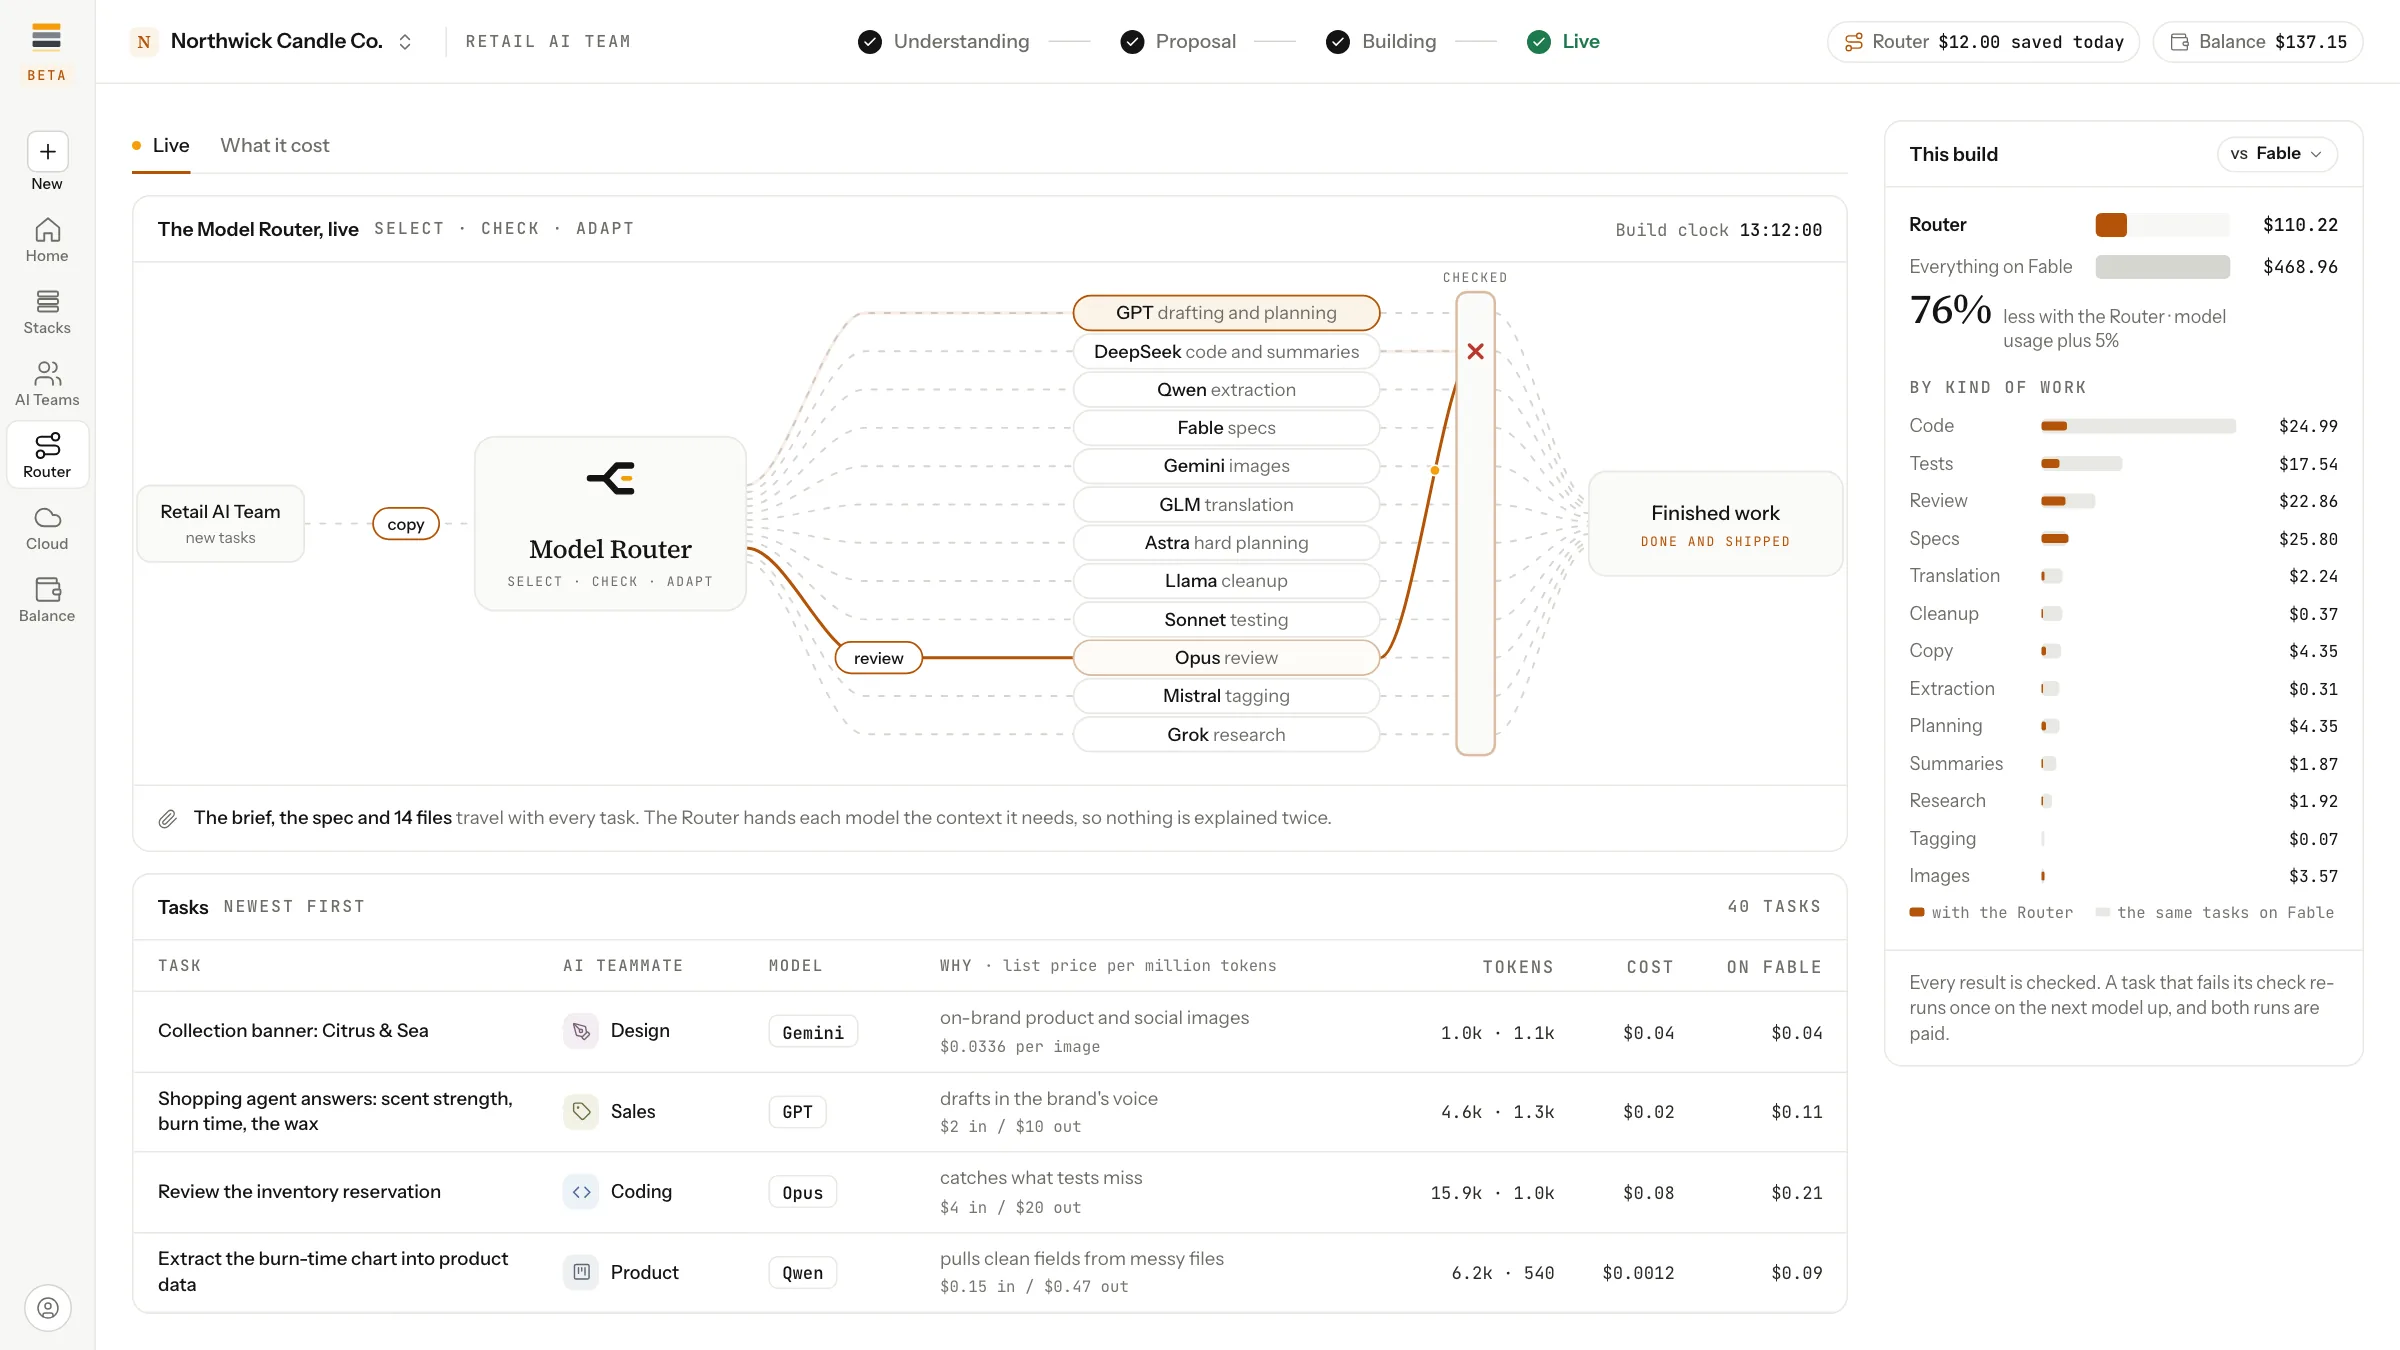The width and height of the screenshot is (2400, 1350).
Task: Click the Finished work node
Action: pos(1715,524)
